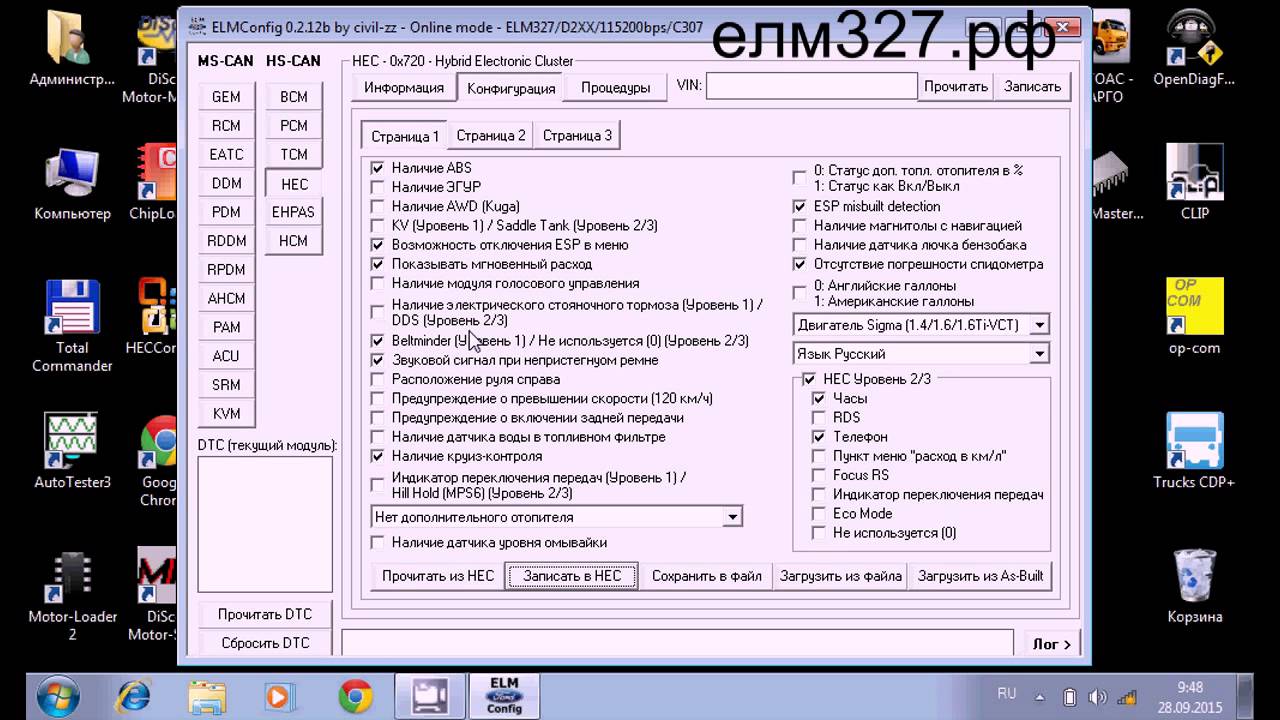The height and width of the screenshot is (720, 1280).
Task: Enable Наличие AWD (Kuga) checkbox
Action: tap(377, 206)
